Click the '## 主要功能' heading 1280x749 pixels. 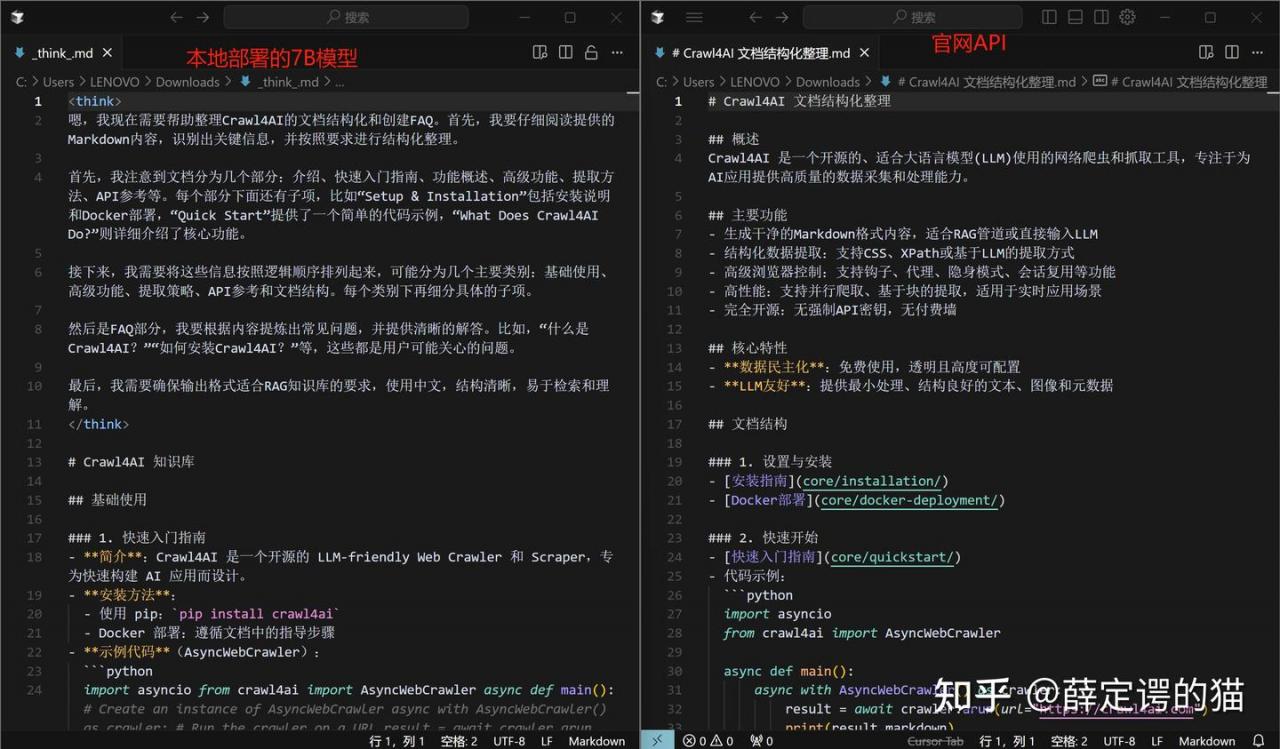coord(747,215)
